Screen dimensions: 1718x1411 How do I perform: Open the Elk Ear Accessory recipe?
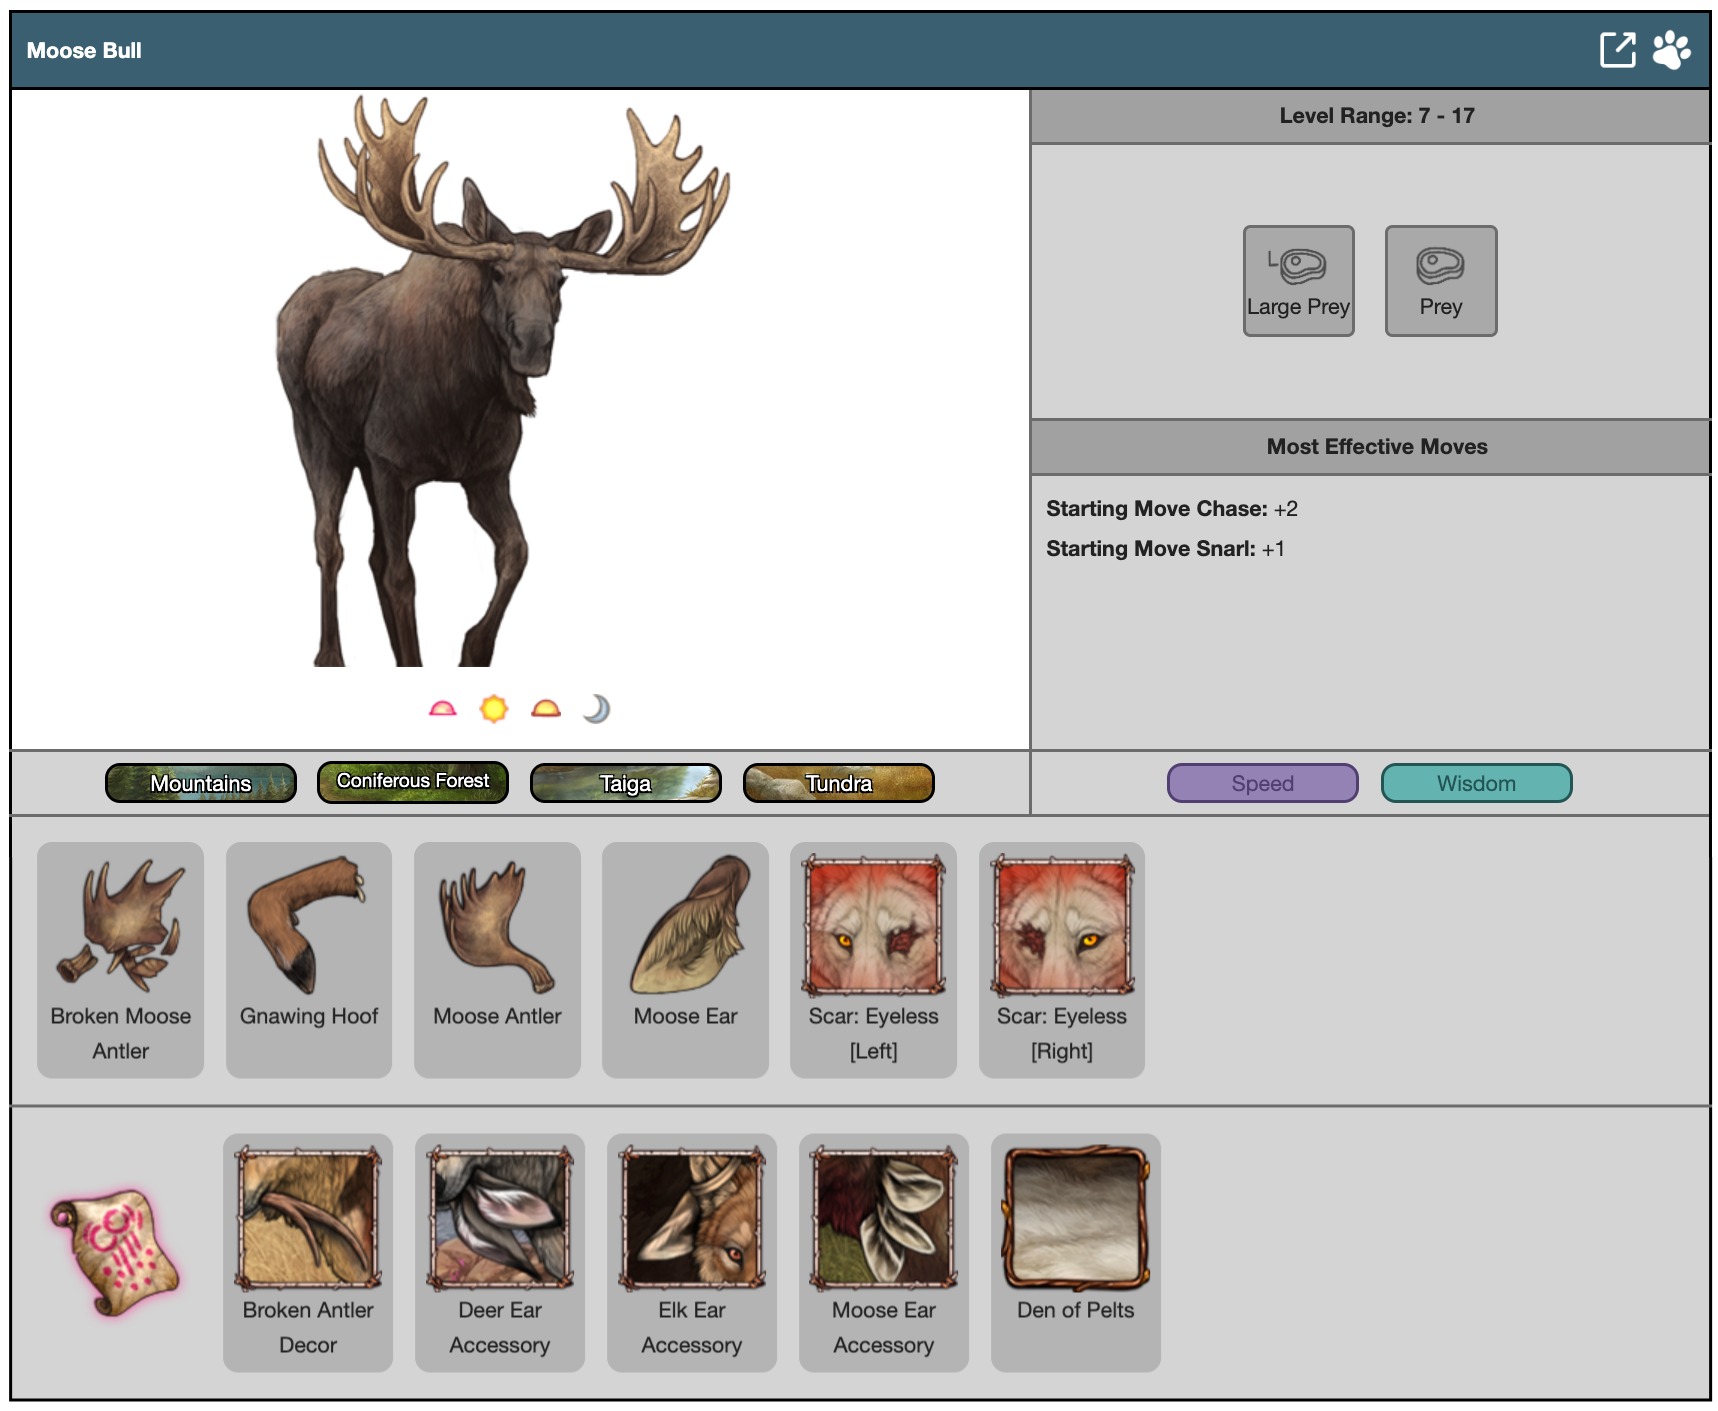[692, 1252]
